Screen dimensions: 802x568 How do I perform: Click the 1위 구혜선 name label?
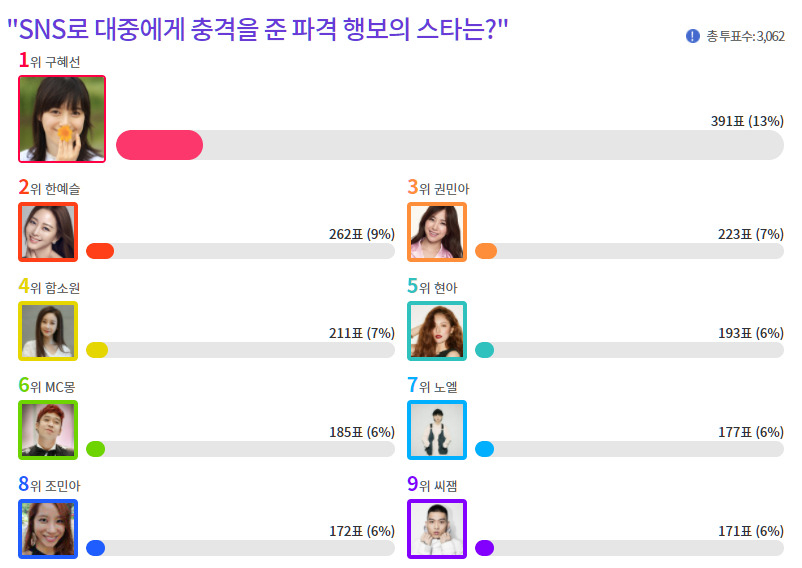50,61
